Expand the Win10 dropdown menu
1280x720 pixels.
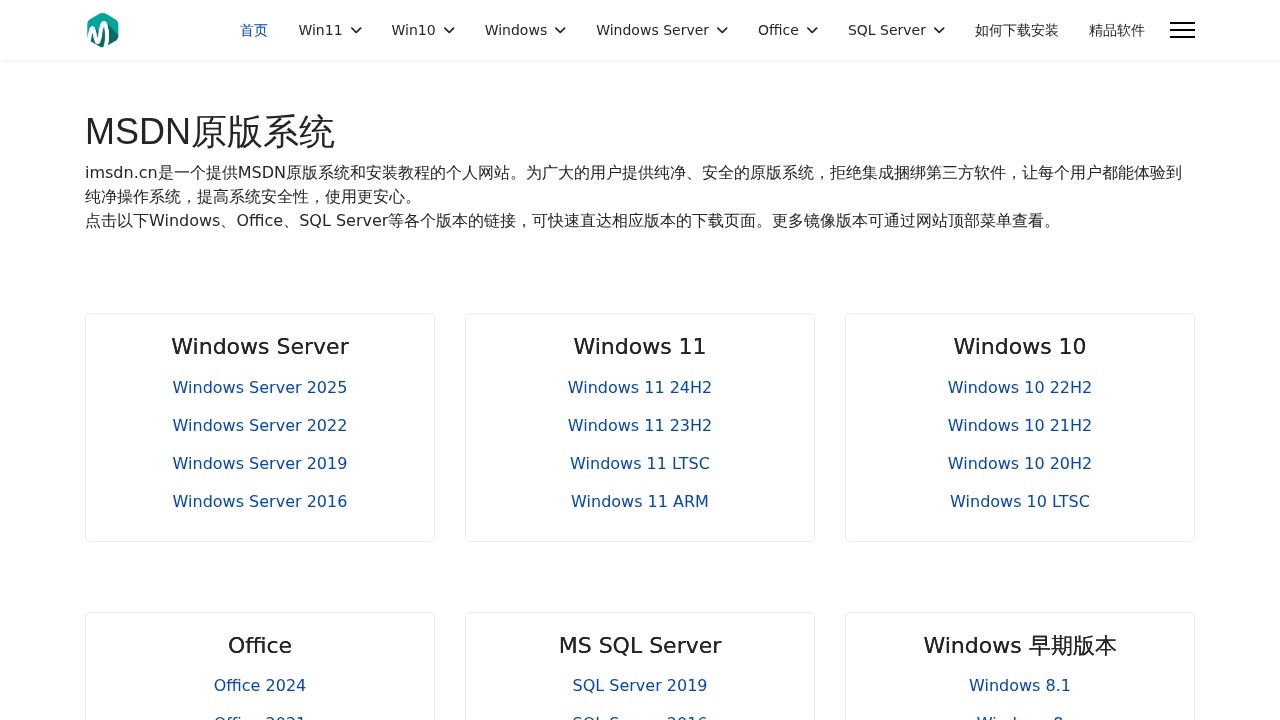[422, 30]
